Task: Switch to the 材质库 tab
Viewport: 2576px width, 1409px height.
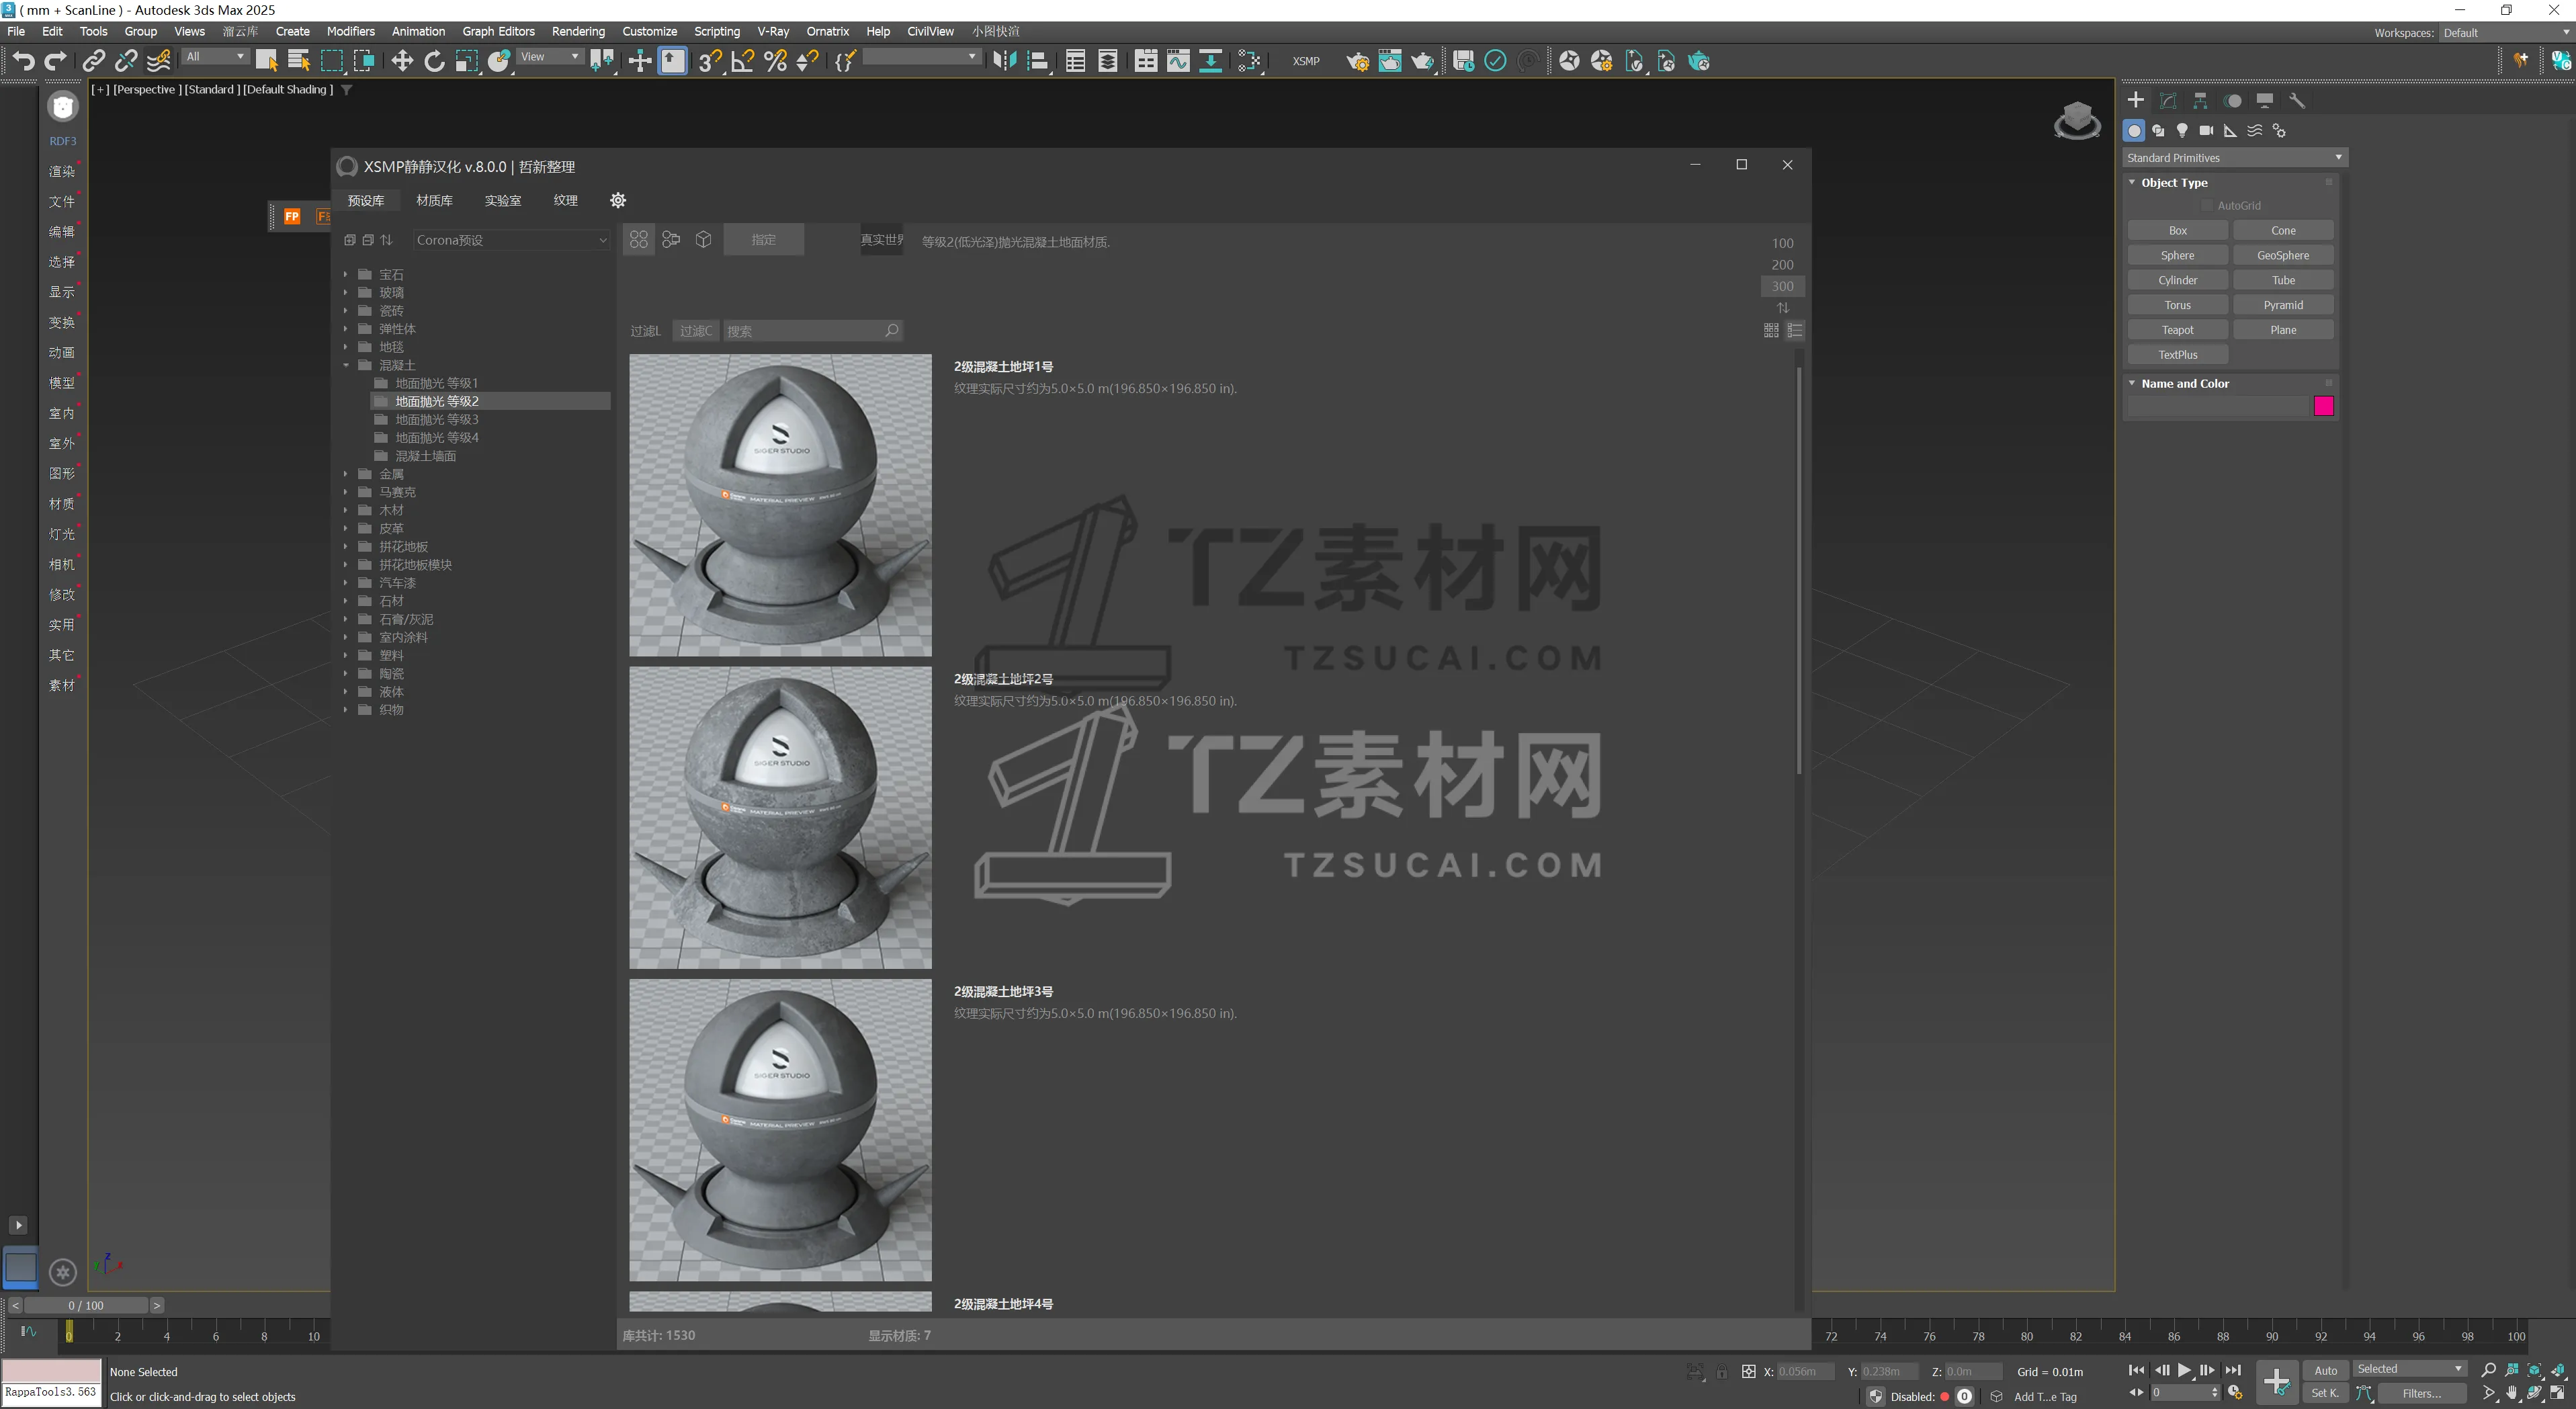Action: pos(434,200)
